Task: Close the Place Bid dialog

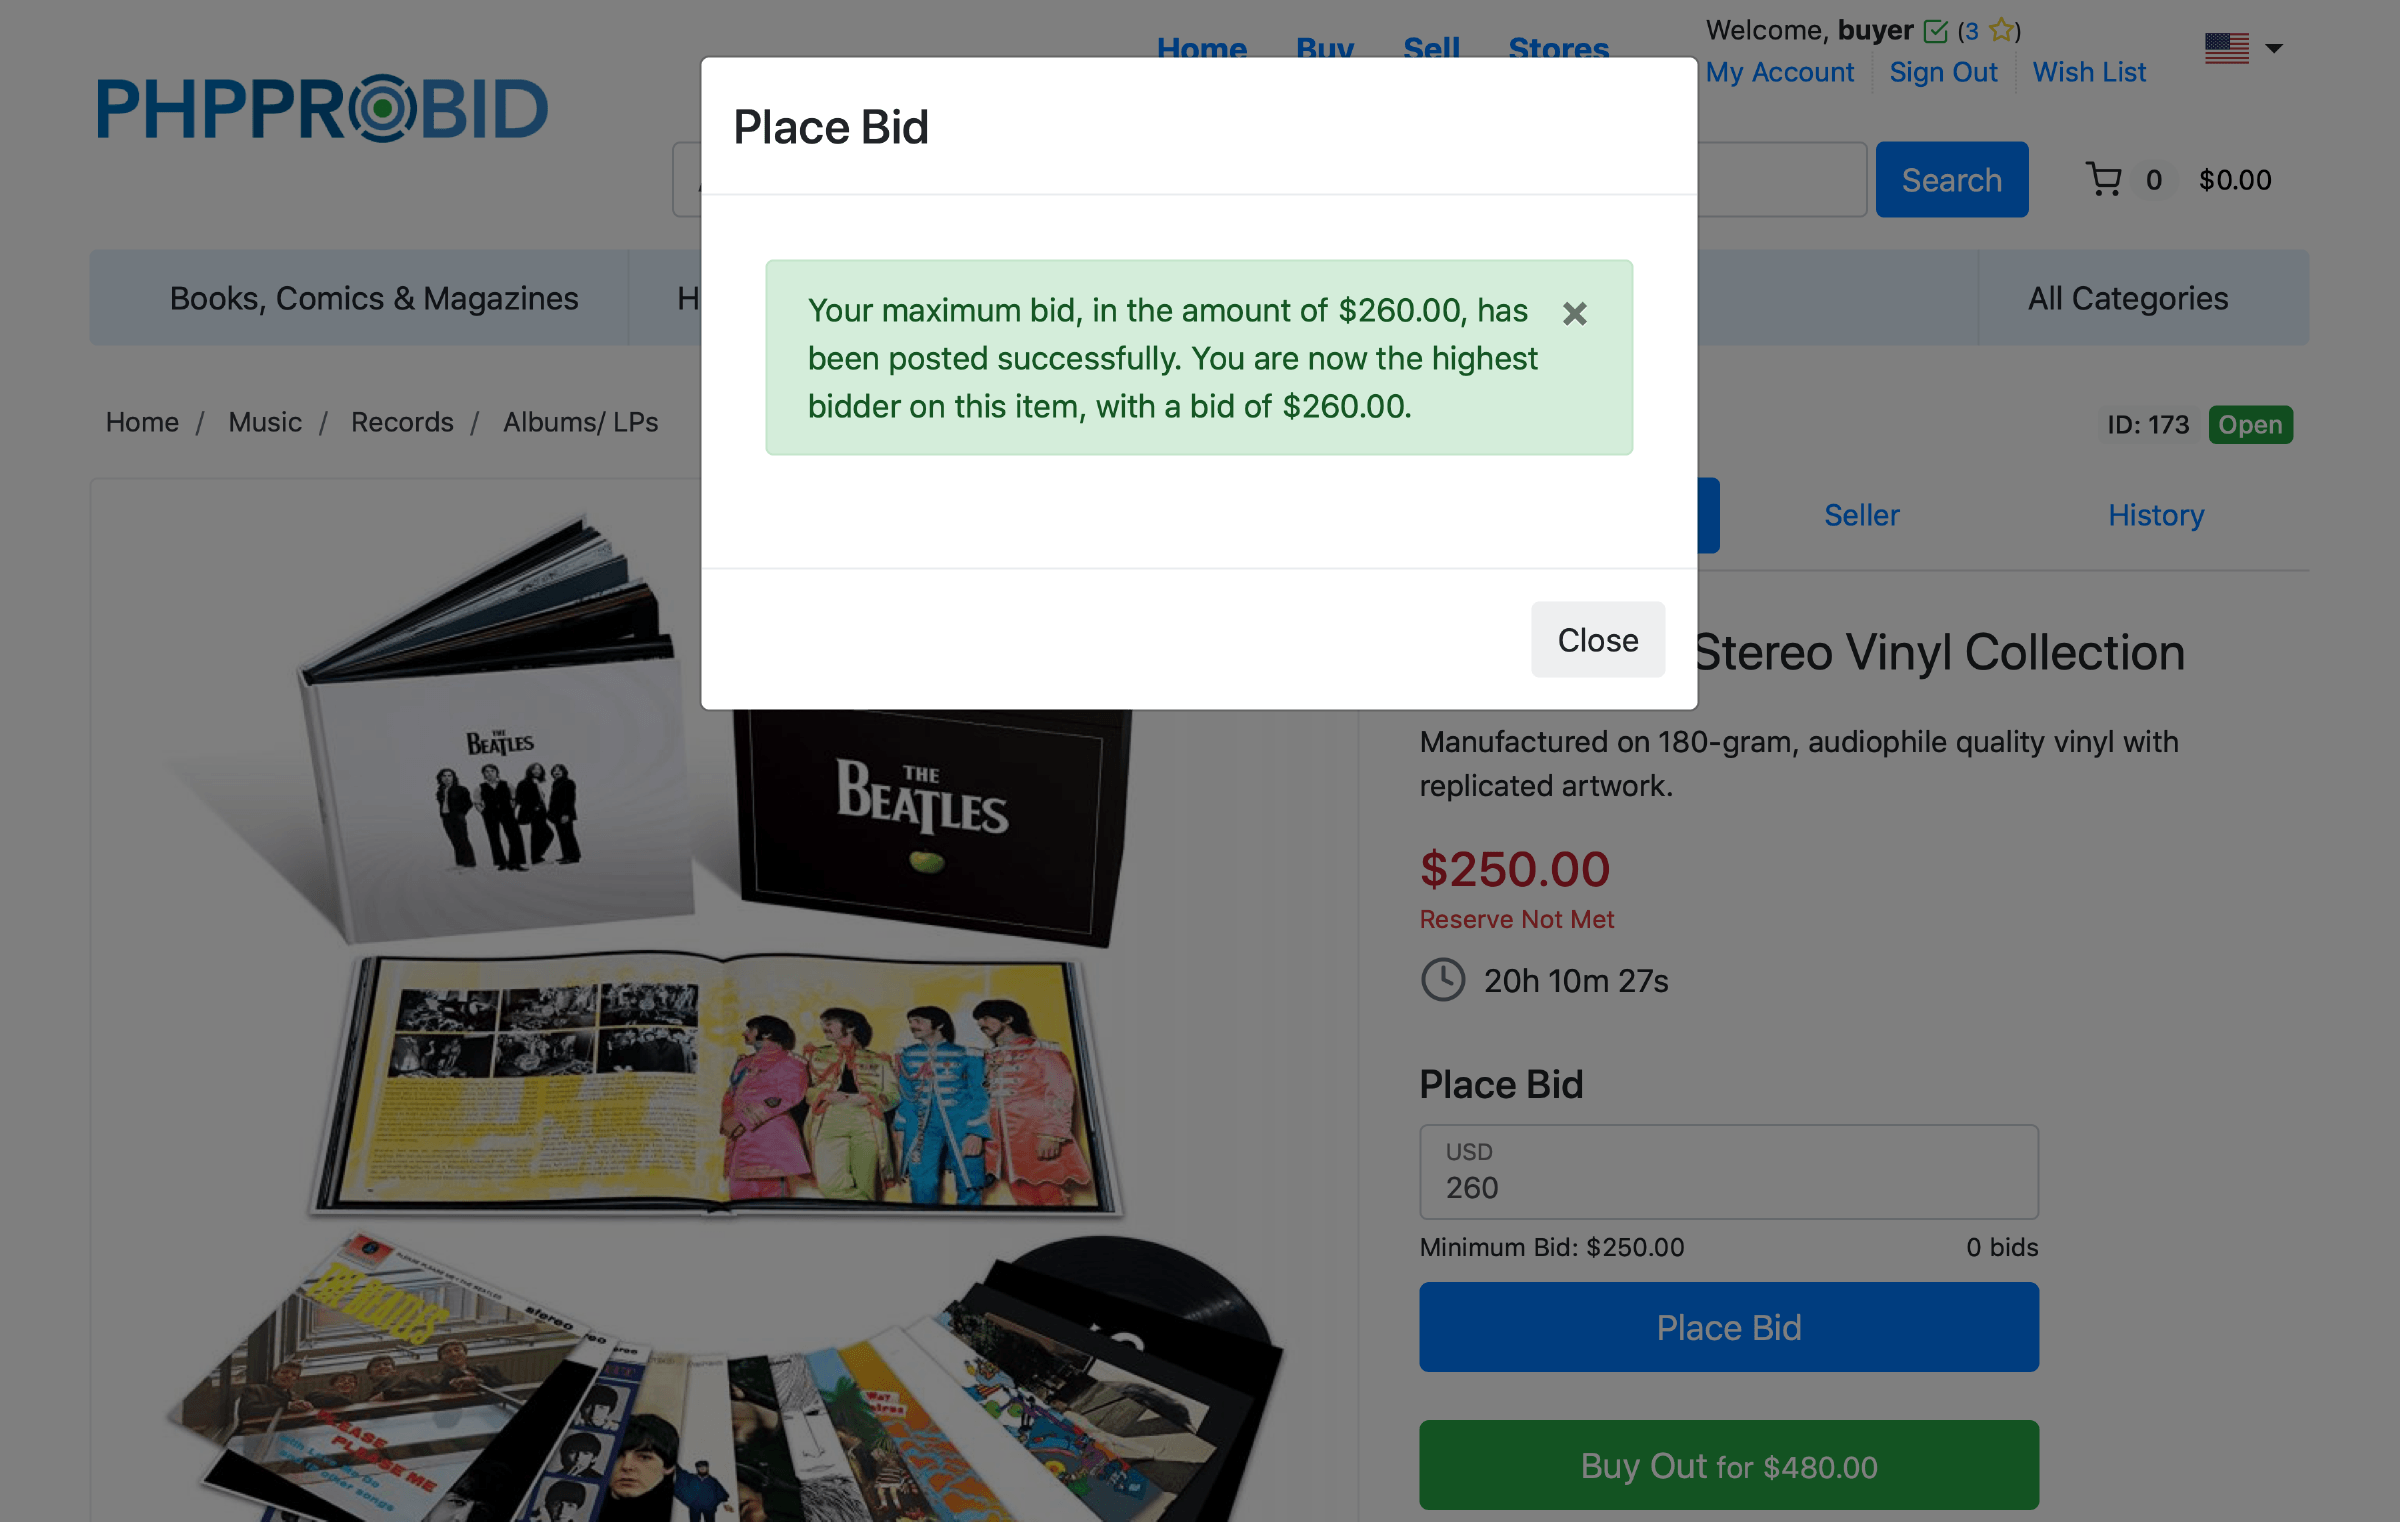Action: pos(1597,640)
